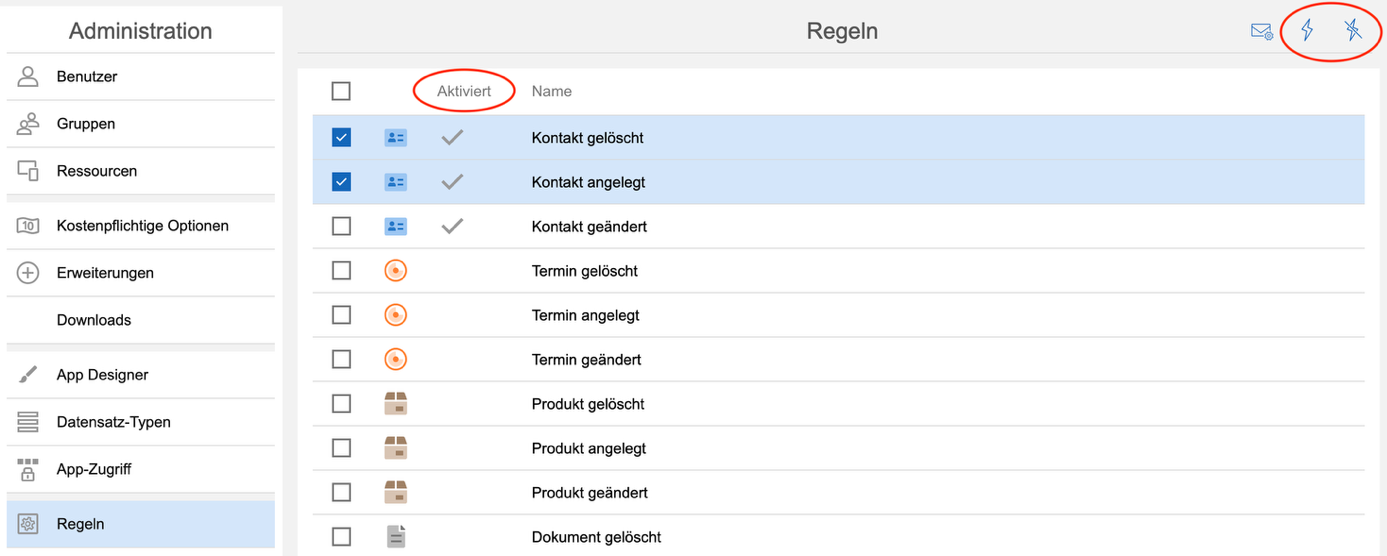Image resolution: width=1387 pixels, height=556 pixels.
Task: Open Benutzer in the Administration sidebar
Action: [x=87, y=77]
